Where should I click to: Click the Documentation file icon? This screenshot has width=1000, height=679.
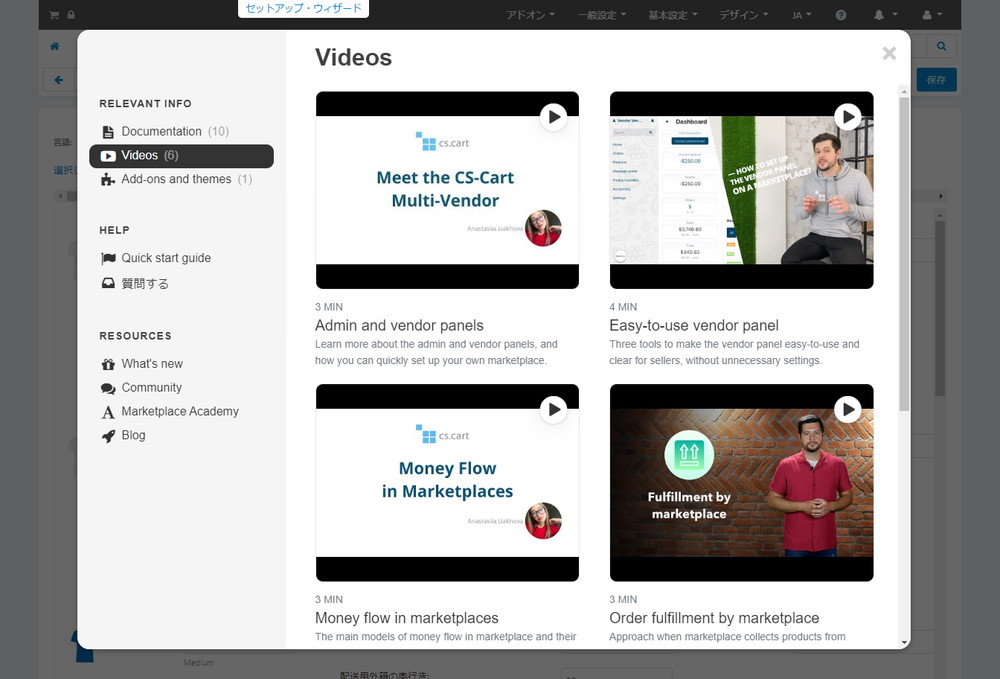pyautogui.click(x=108, y=132)
